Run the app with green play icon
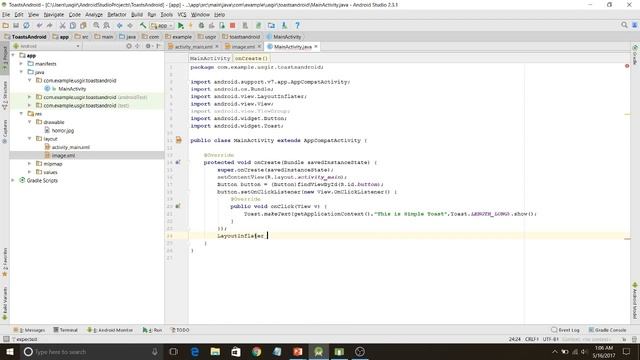Viewport: 640px width, 360px height. (x=180, y=25)
